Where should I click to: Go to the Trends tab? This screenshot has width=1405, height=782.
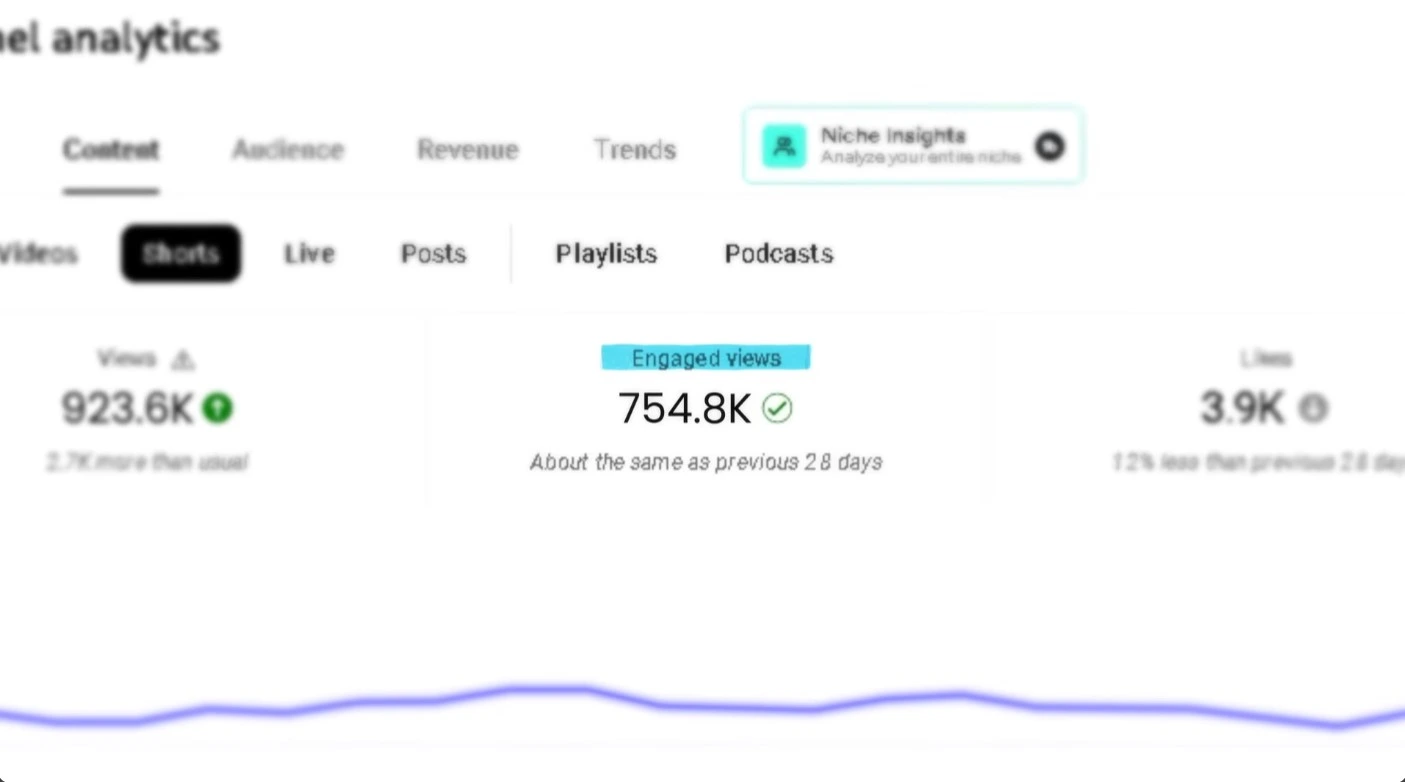click(635, 149)
